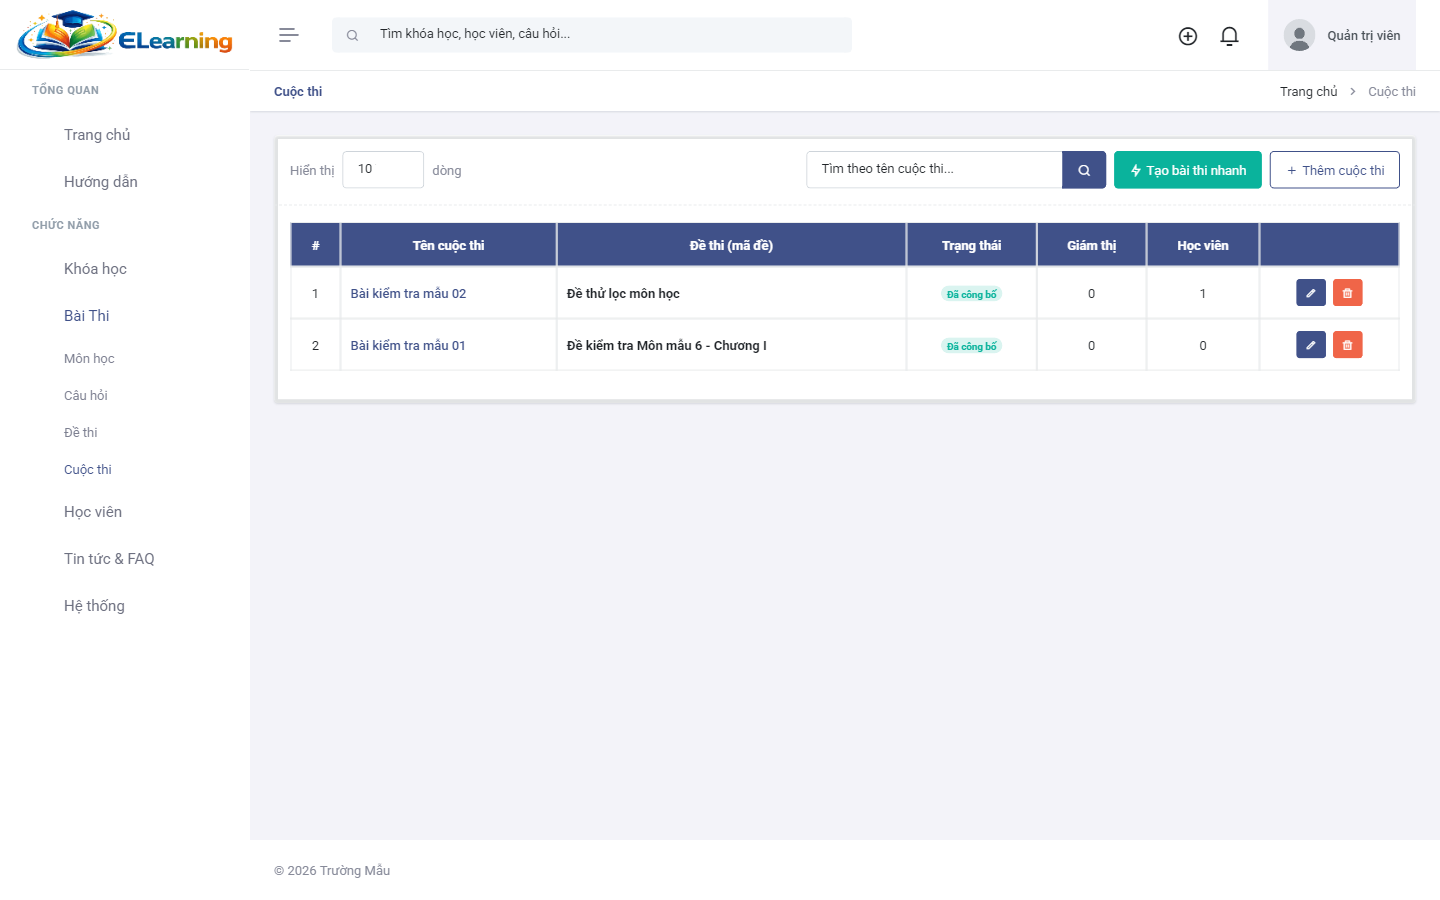
Task: Click the Đề thi (mã đề) column header
Action: click(x=731, y=245)
